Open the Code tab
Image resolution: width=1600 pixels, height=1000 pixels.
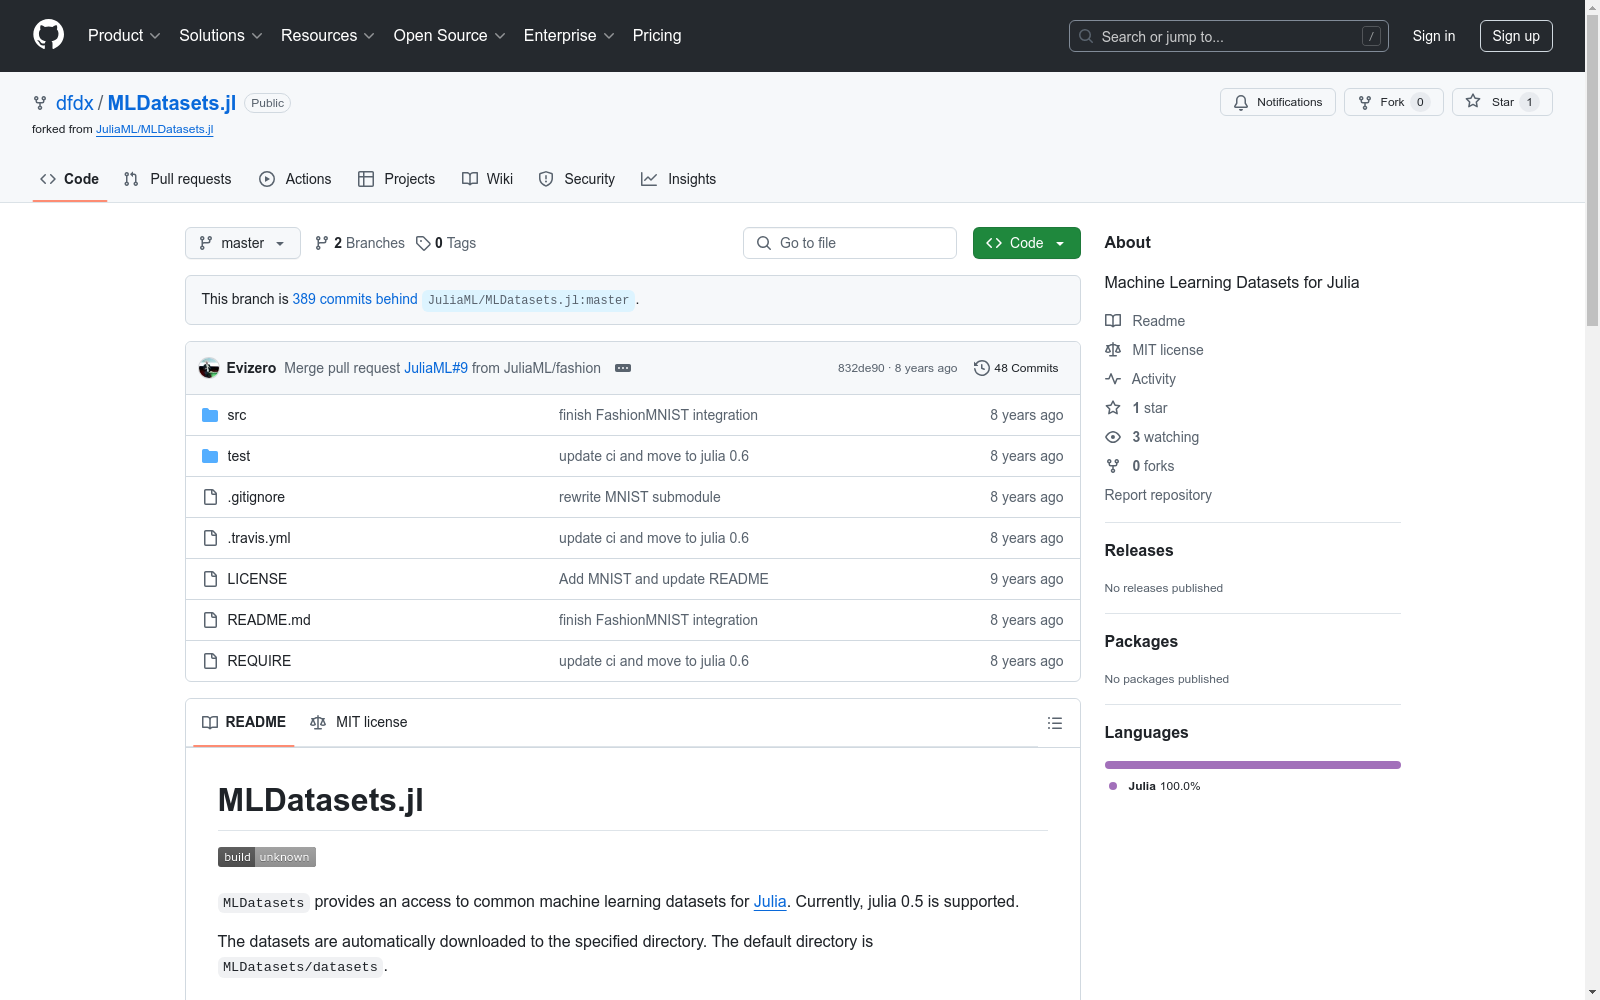click(x=70, y=179)
